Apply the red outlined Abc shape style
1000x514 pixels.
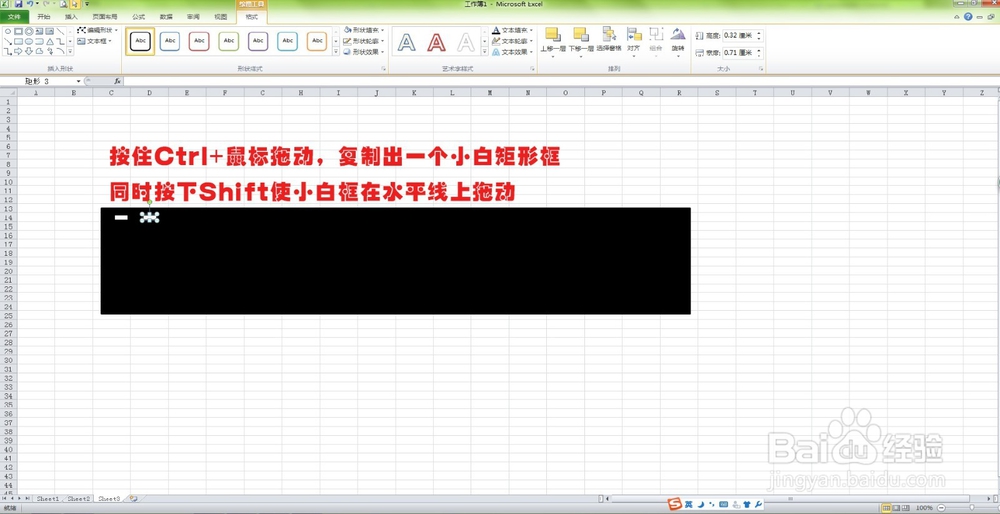click(x=199, y=41)
